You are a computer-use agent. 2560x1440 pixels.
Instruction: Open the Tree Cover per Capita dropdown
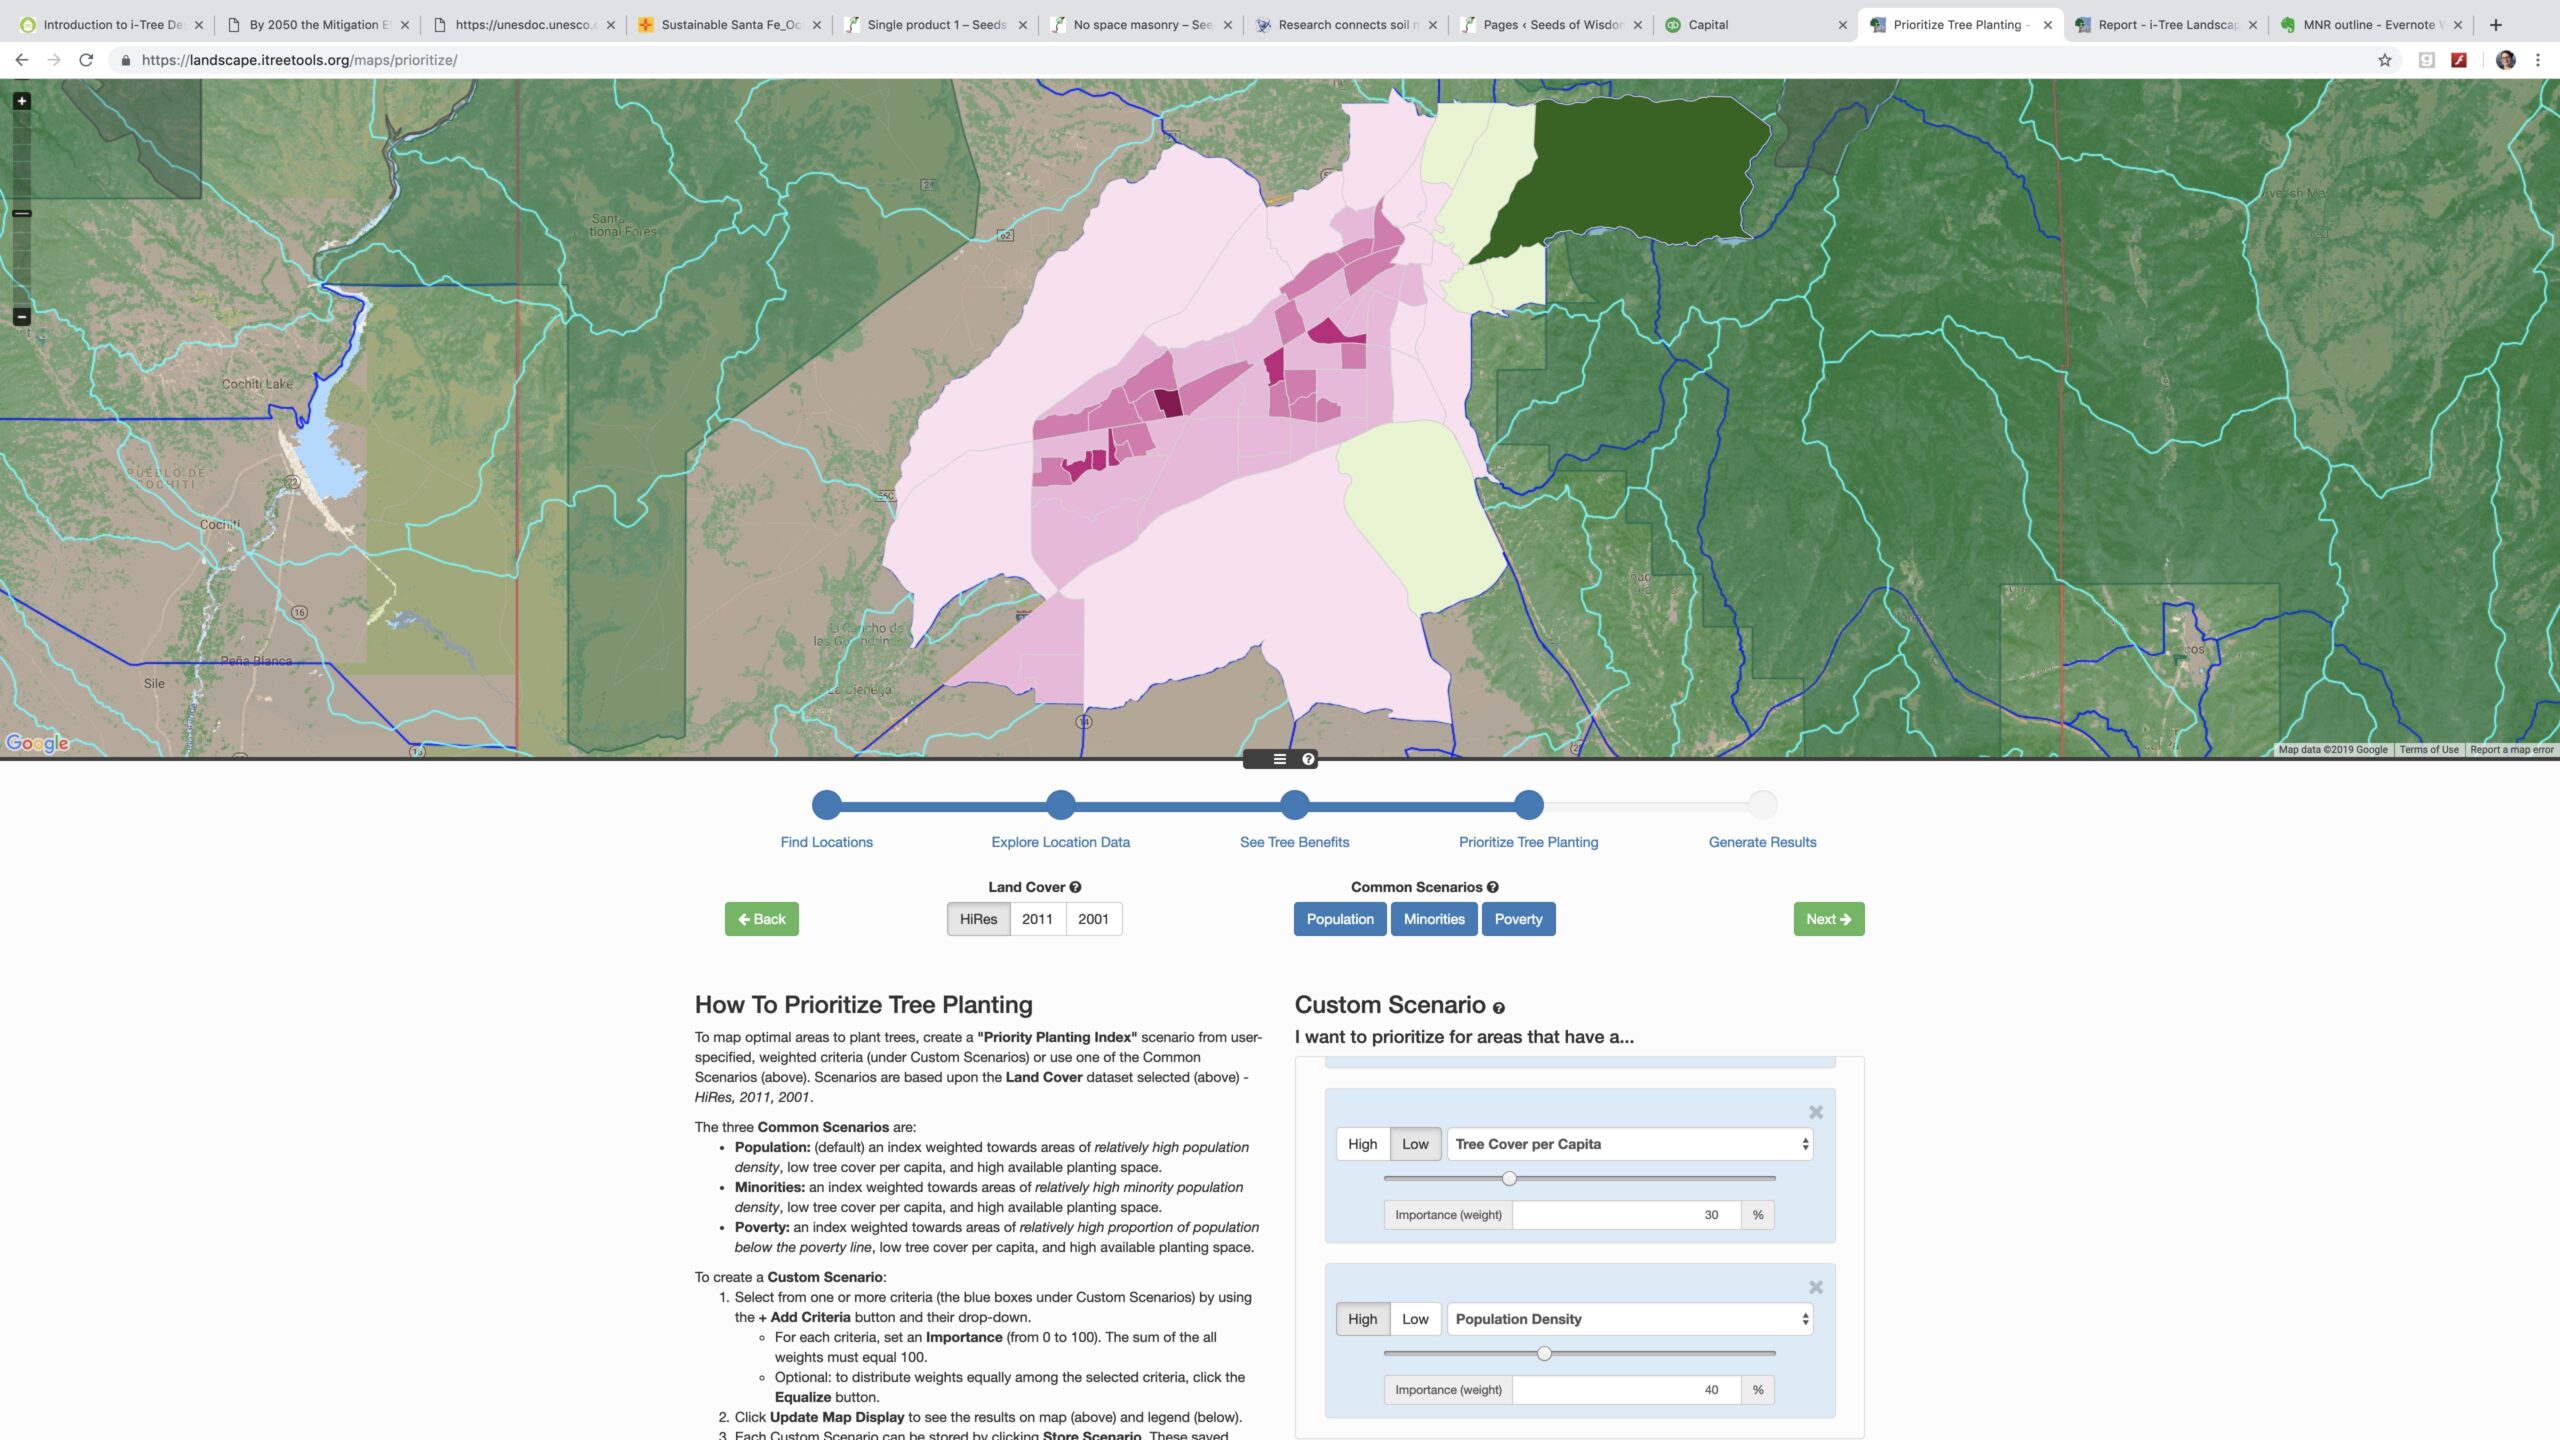[x=1630, y=1144]
